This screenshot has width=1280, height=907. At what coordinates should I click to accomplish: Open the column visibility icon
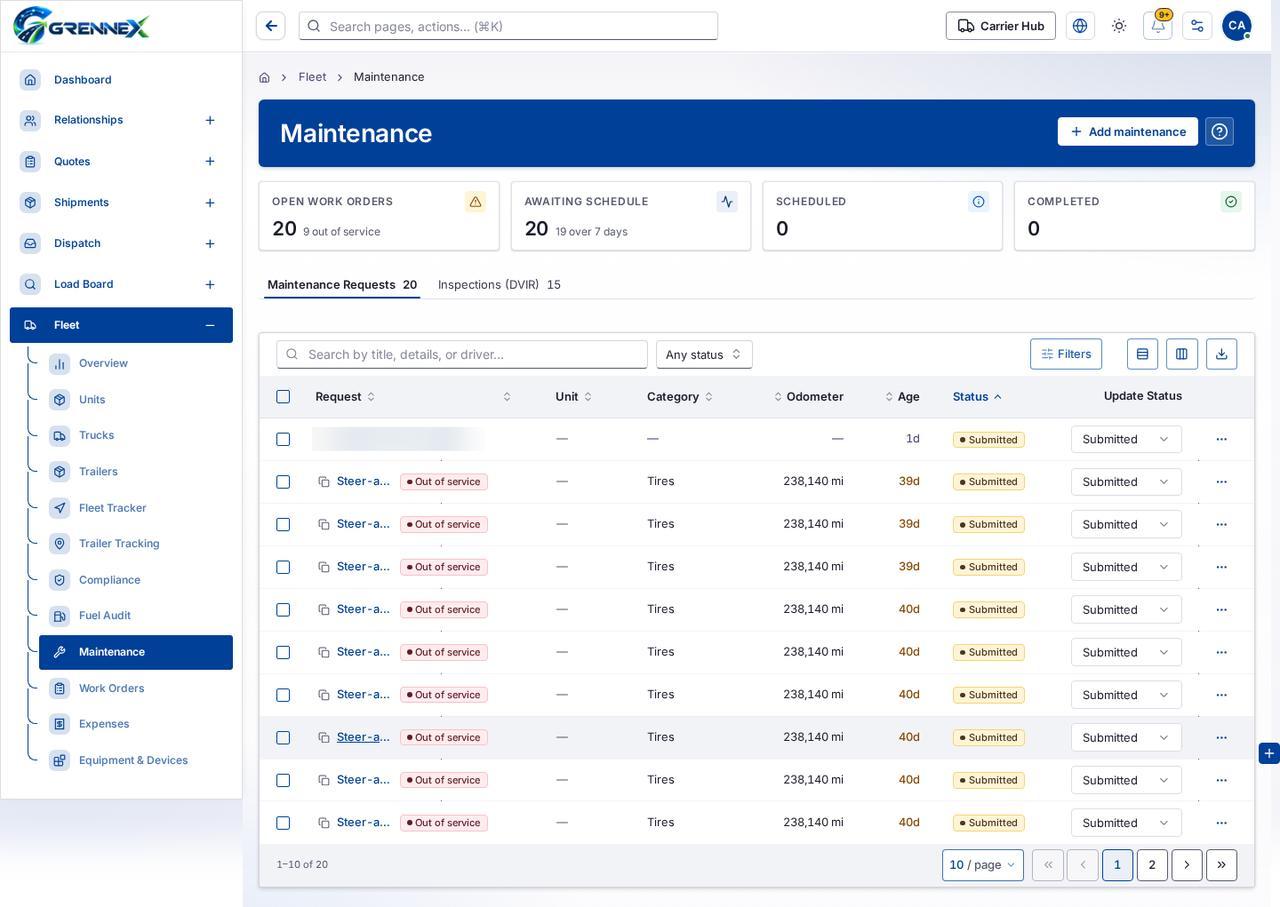1182,354
